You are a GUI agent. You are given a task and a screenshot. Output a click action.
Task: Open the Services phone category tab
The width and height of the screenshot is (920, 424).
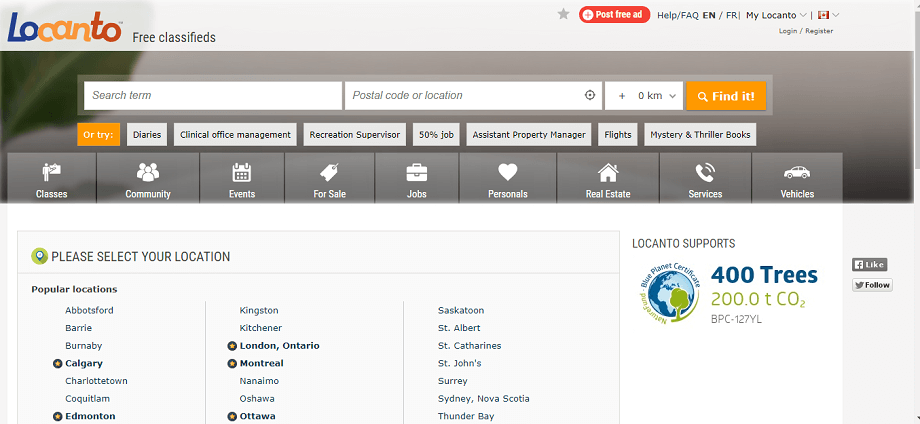tap(705, 179)
